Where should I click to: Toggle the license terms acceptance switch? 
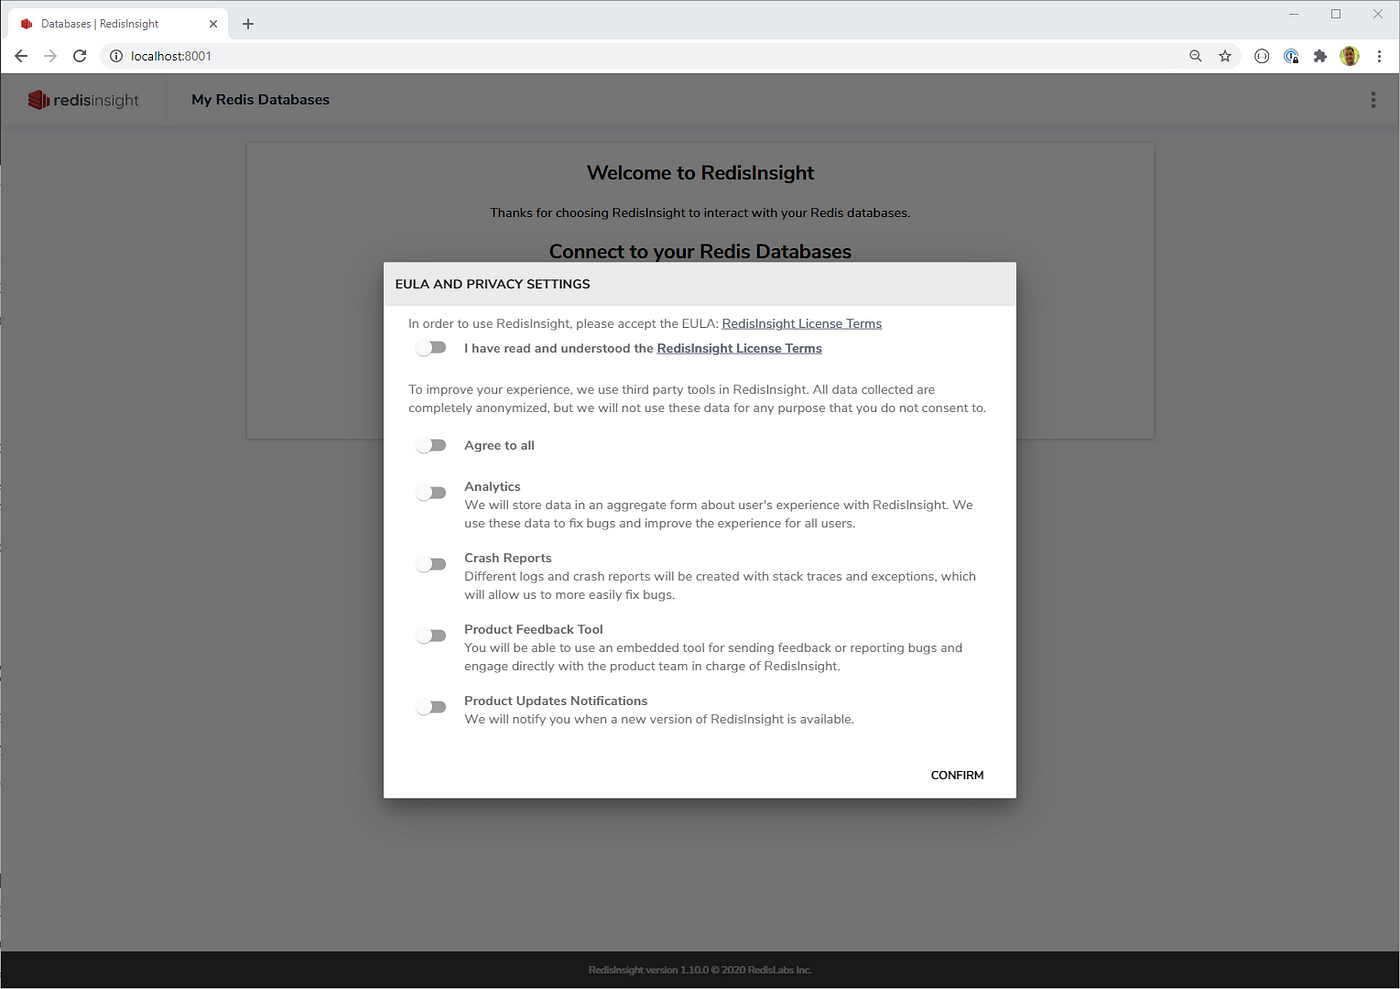[431, 348]
